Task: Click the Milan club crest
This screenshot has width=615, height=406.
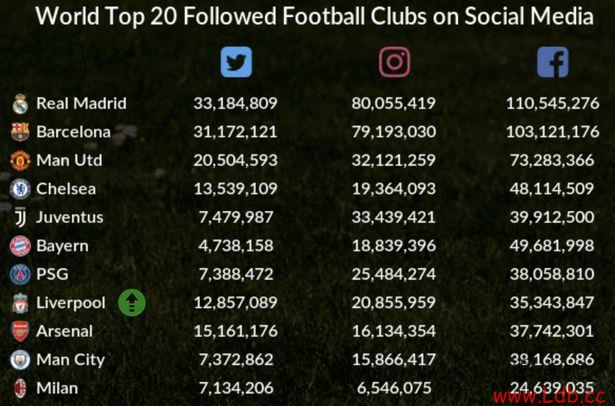Action: (x=20, y=388)
